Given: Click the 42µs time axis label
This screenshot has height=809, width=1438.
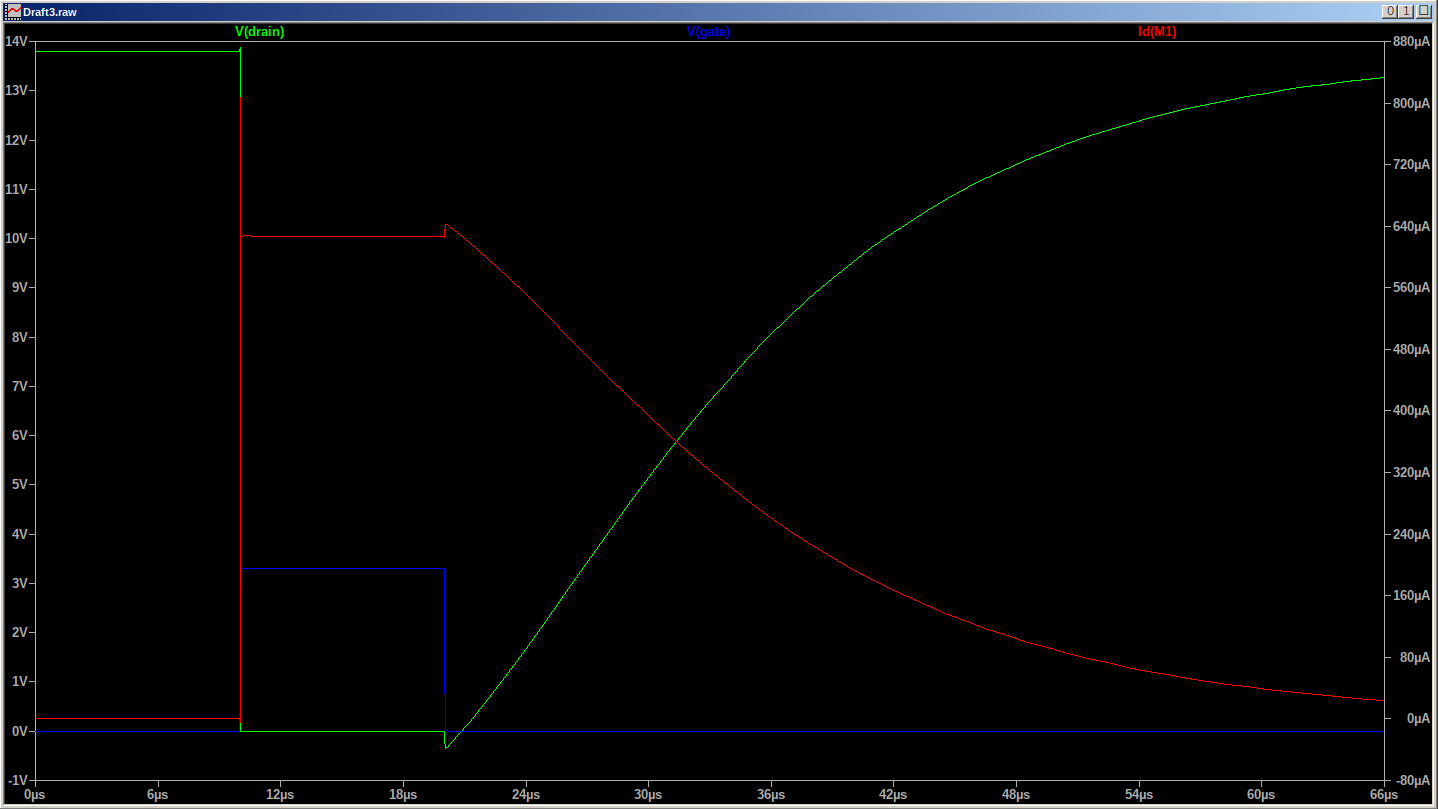Looking at the screenshot, I should (893, 795).
